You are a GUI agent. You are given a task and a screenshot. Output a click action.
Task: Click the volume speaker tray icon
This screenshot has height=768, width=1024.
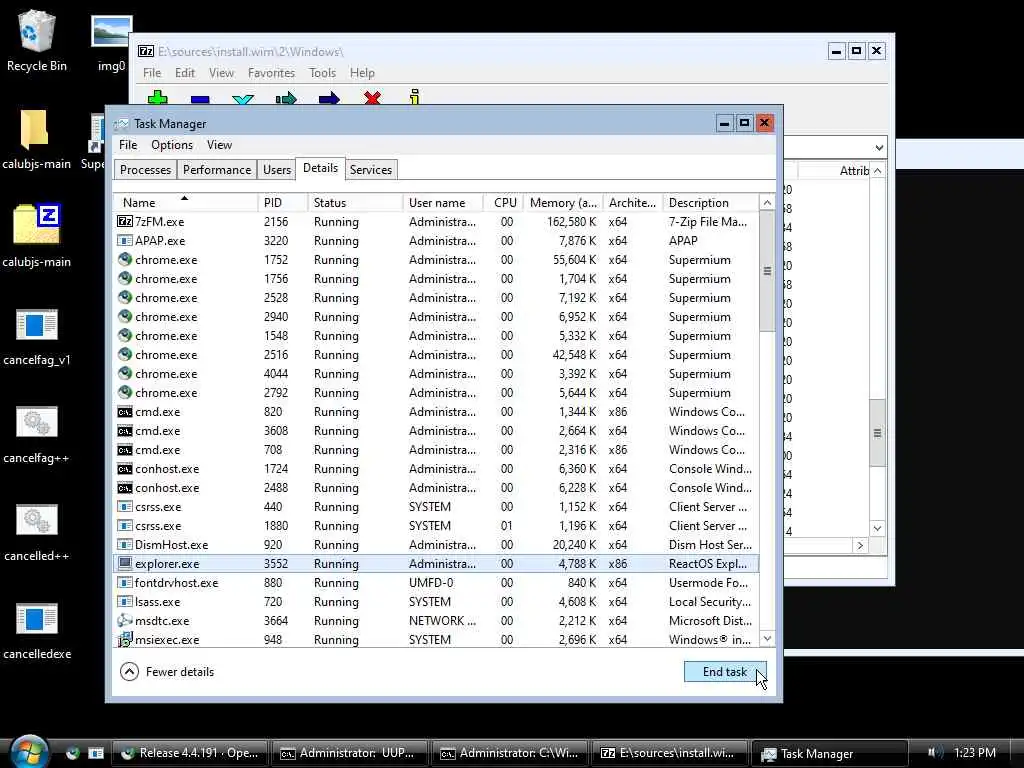coord(935,752)
